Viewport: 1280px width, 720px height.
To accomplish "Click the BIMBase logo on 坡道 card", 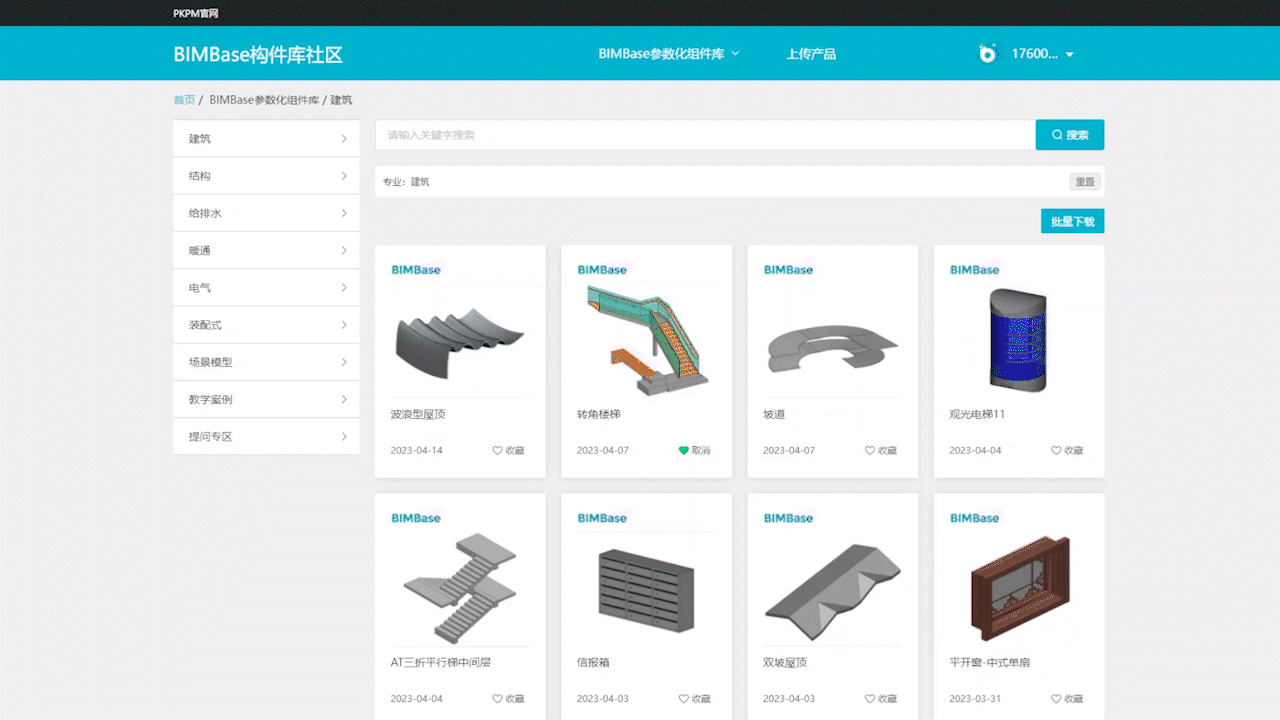I will tap(788, 270).
